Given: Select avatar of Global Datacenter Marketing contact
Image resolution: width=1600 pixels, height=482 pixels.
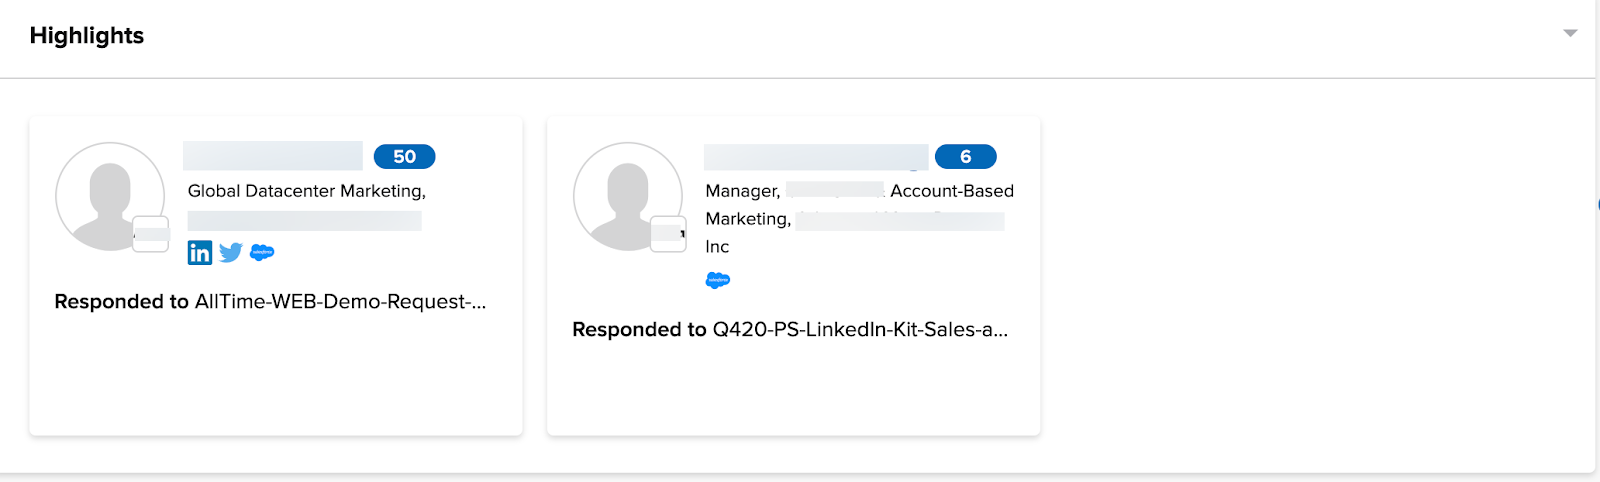Looking at the screenshot, I should 110,196.
